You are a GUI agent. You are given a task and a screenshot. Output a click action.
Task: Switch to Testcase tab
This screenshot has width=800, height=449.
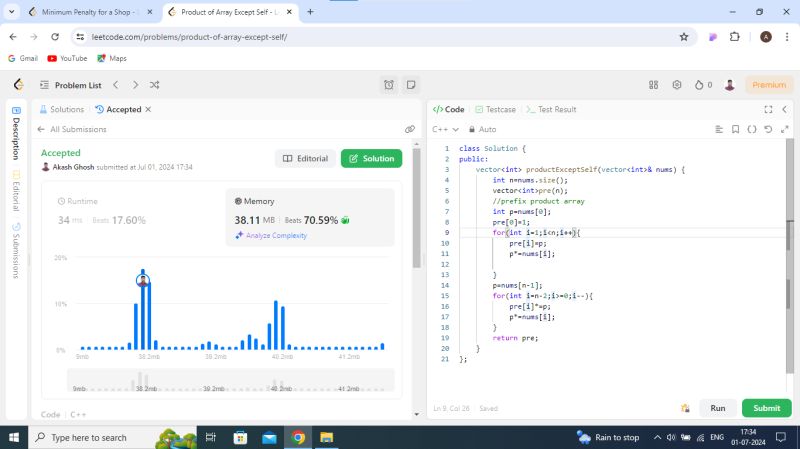(x=495, y=109)
